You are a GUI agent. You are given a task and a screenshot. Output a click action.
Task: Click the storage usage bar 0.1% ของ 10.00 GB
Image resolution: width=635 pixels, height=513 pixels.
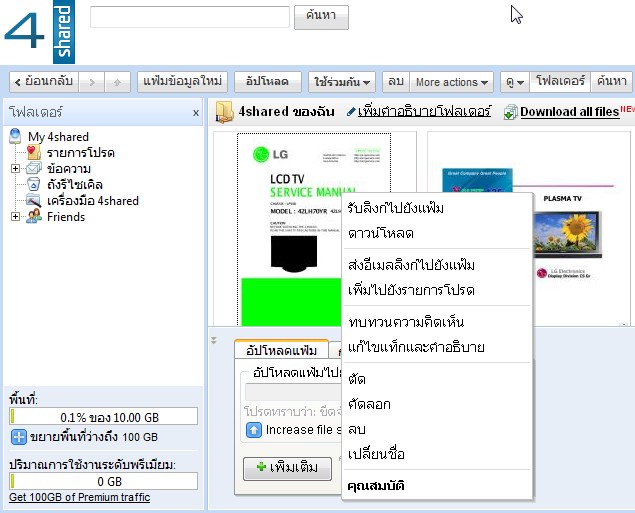point(104,417)
